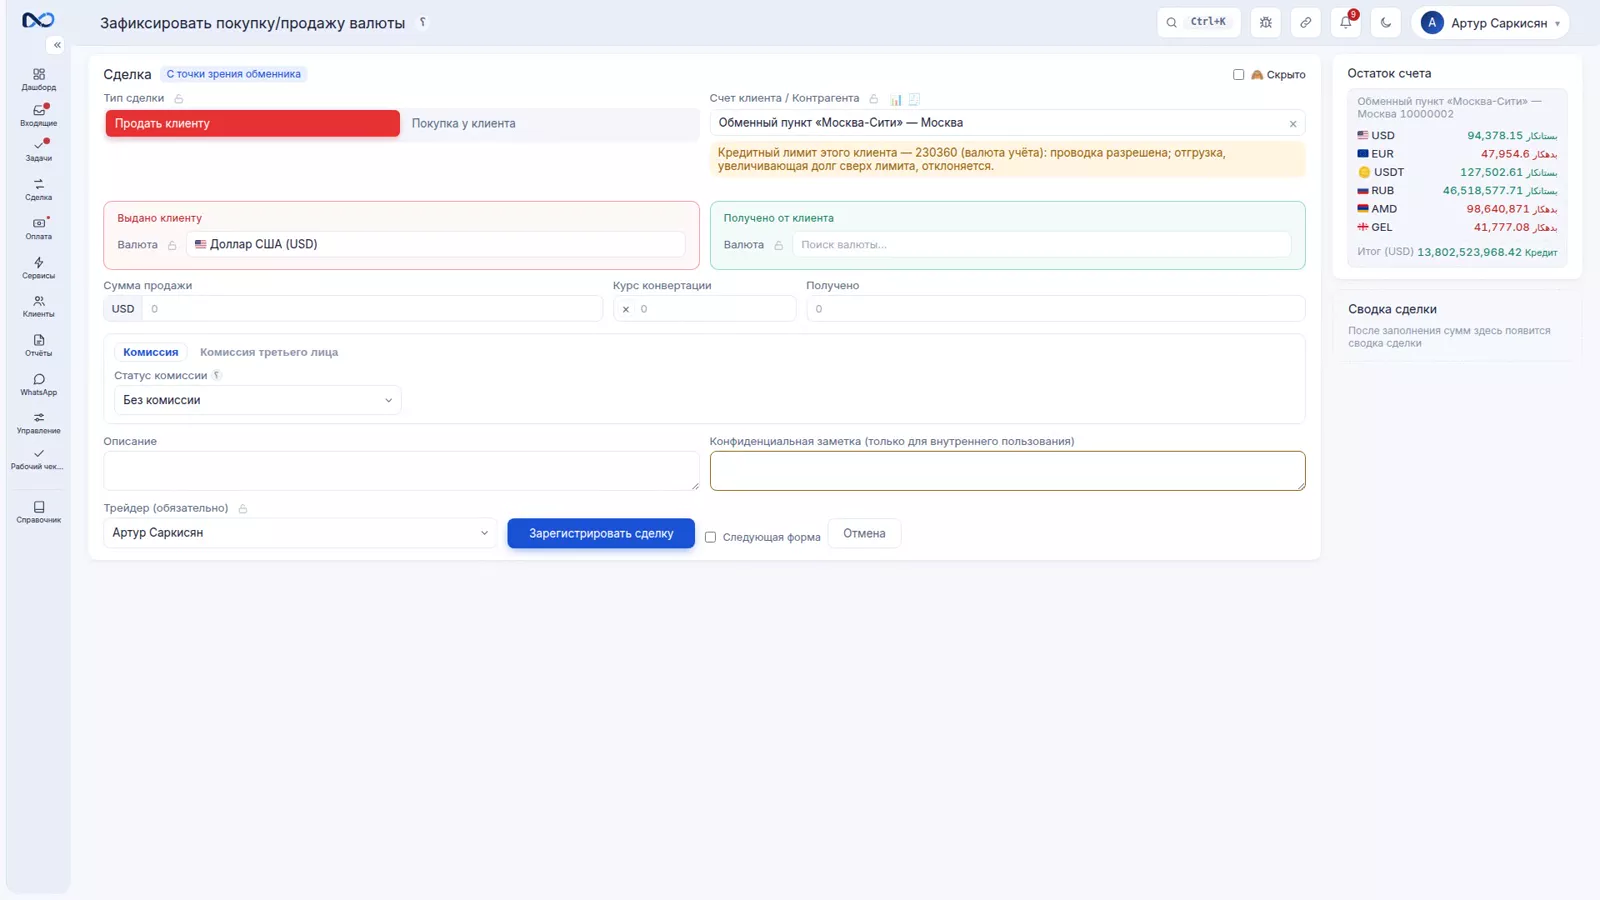Open the WhatsApp sidebar icon
Image resolution: width=1600 pixels, height=900 pixels.
tap(39, 384)
